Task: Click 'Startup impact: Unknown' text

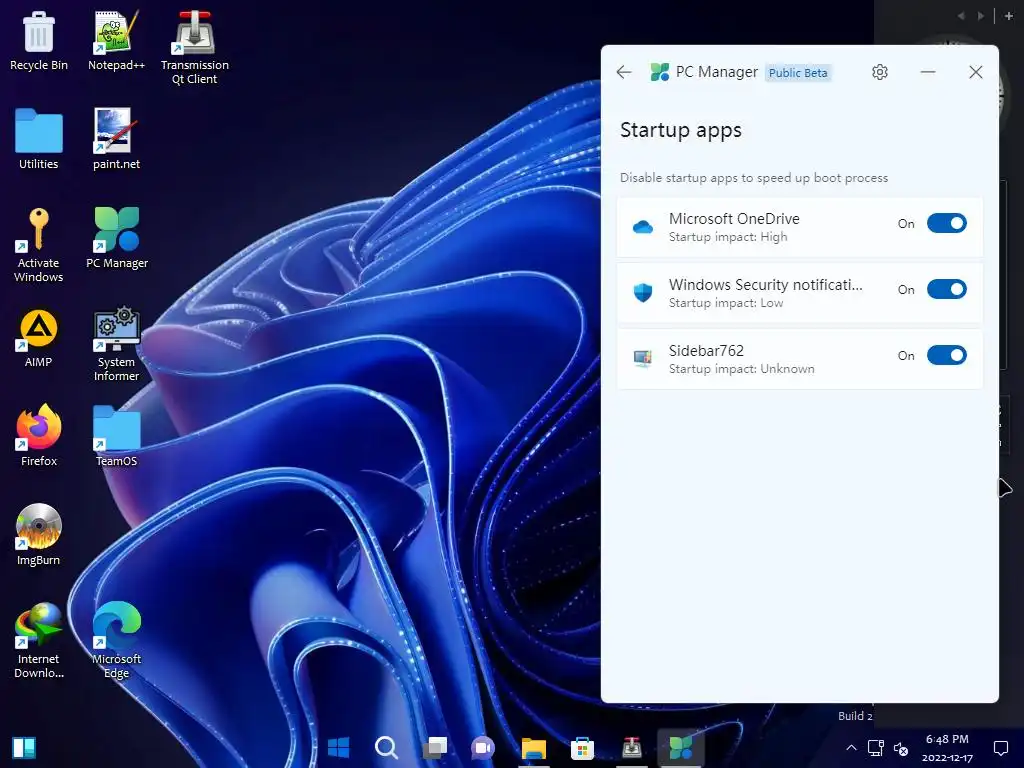Action: coord(741,369)
